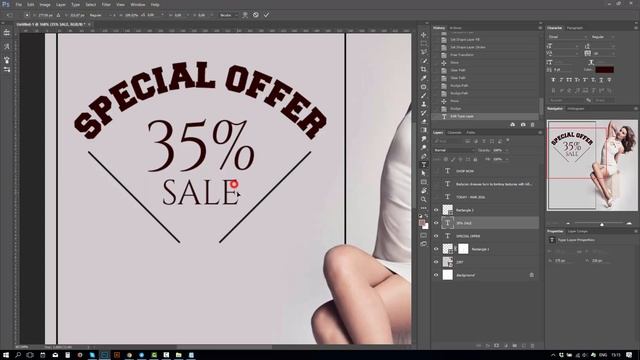This screenshot has height=360, width=640.
Task: Select the Move tool in the toolbar
Action: point(424,35)
